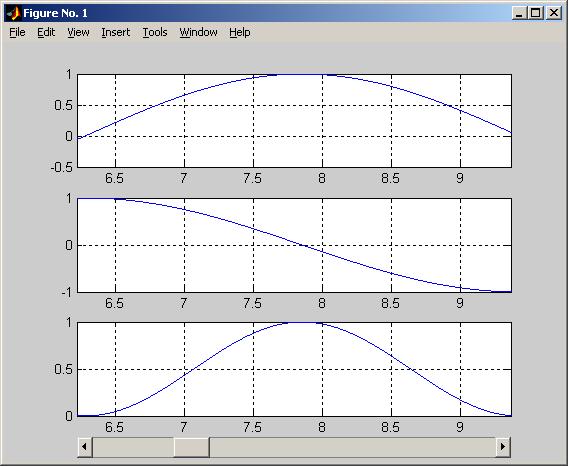
Task: Click scrollbar track right of the thumb
Action: 352,447
